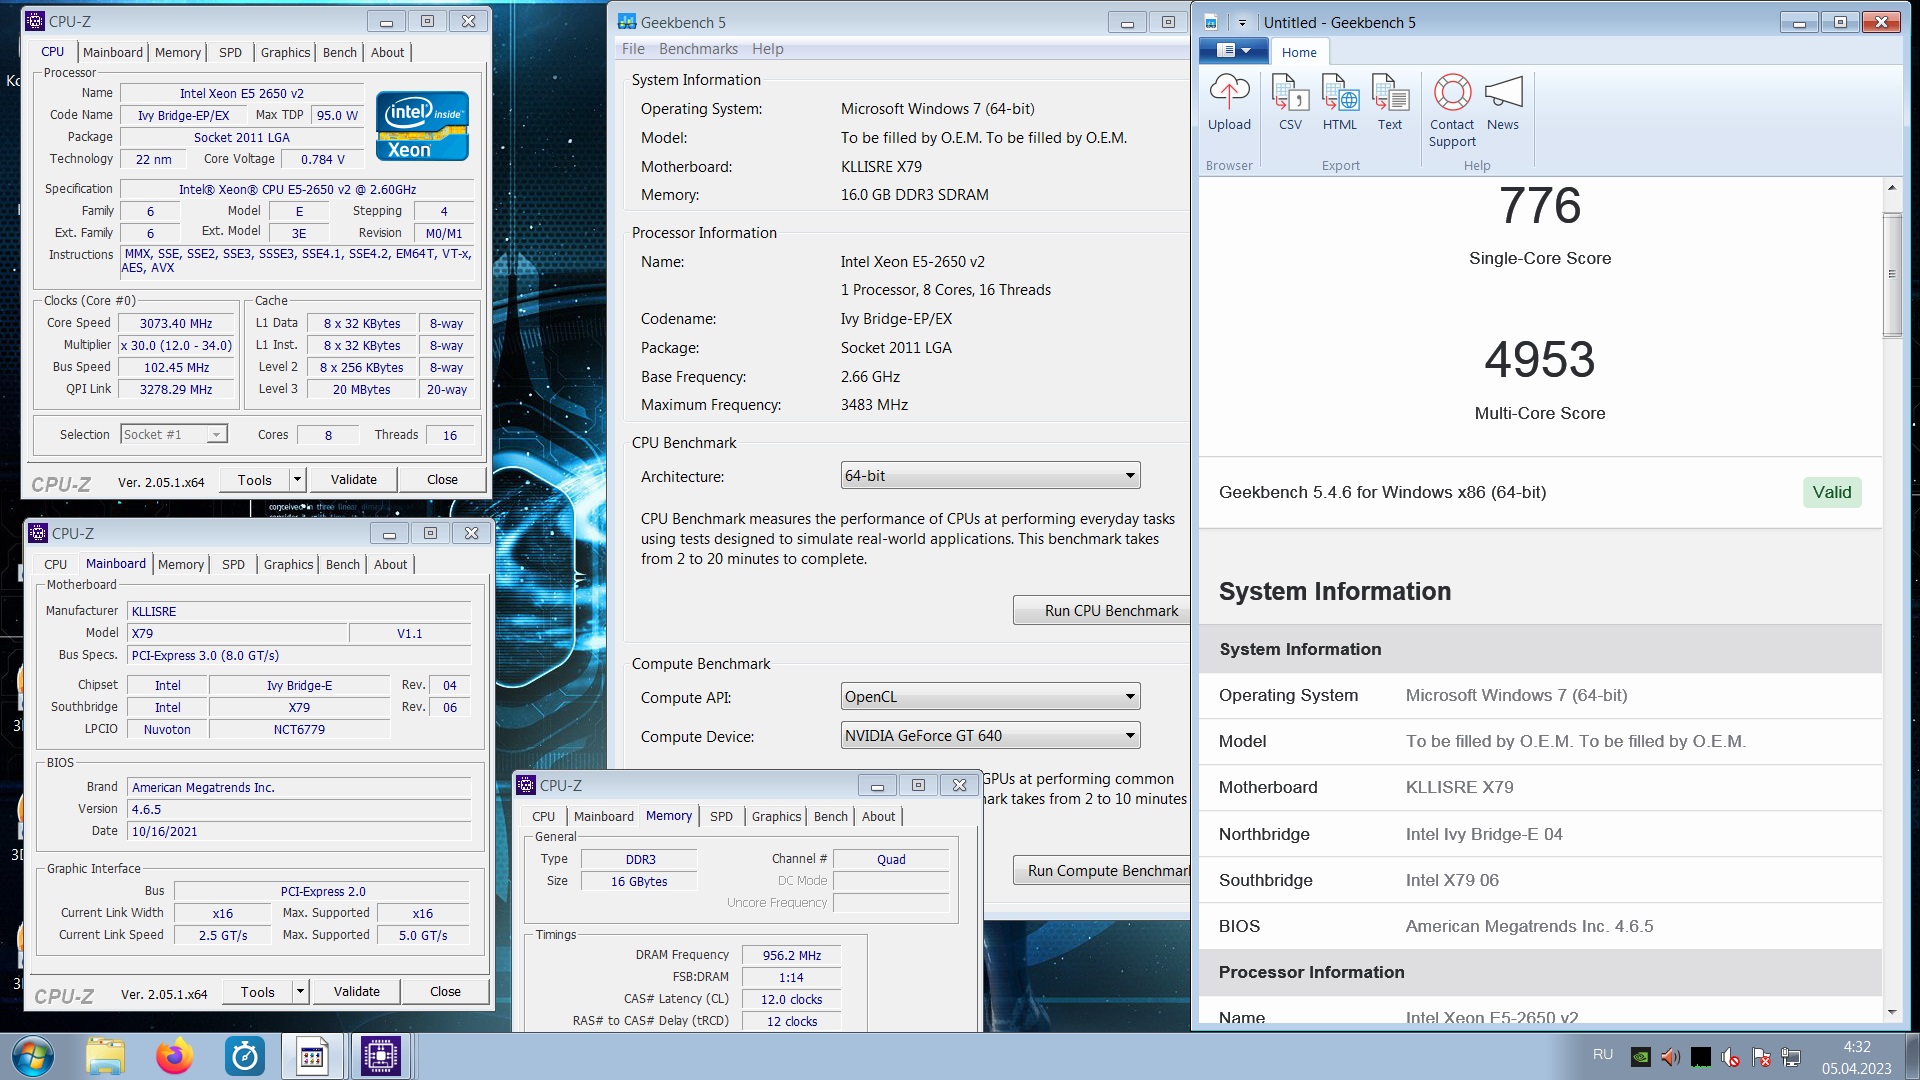Click Validate in top CPU-Z window

coord(354,480)
